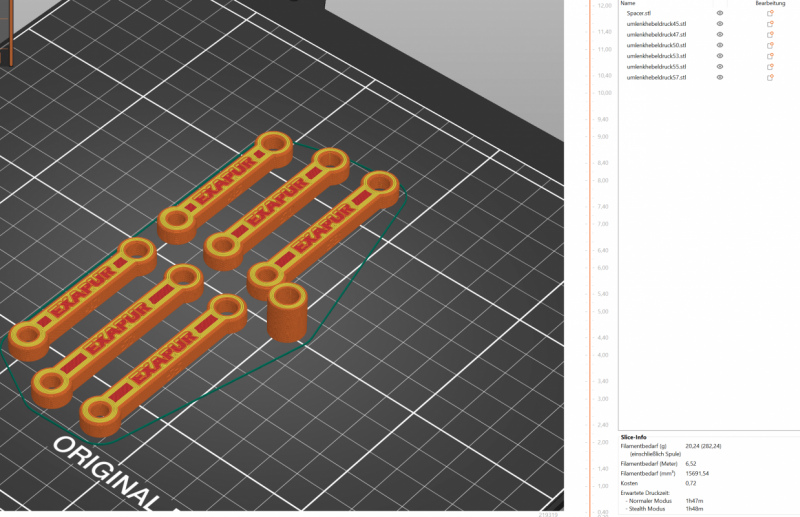The width and height of the screenshot is (800, 517).
Task: Toggle visibility of umlenkhebeldruck57.stl
Action: coord(720,78)
